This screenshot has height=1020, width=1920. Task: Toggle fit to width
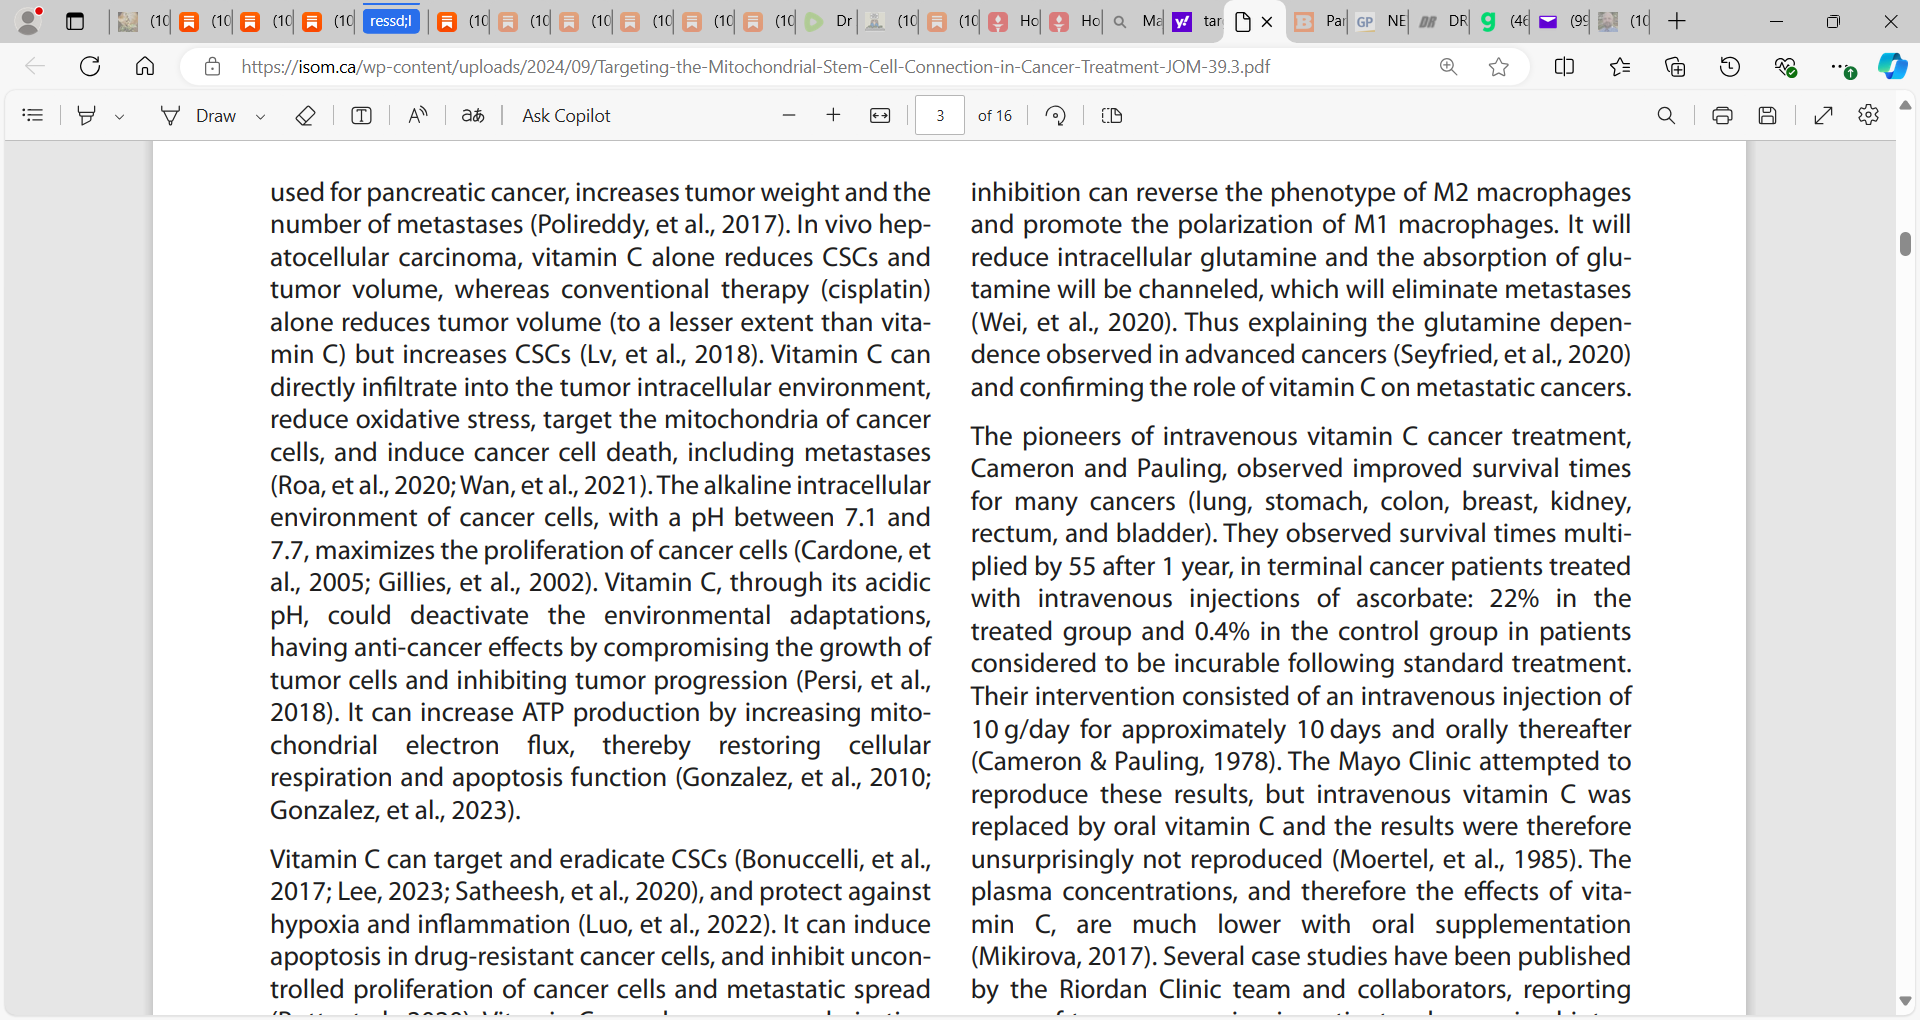tap(880, 116)
